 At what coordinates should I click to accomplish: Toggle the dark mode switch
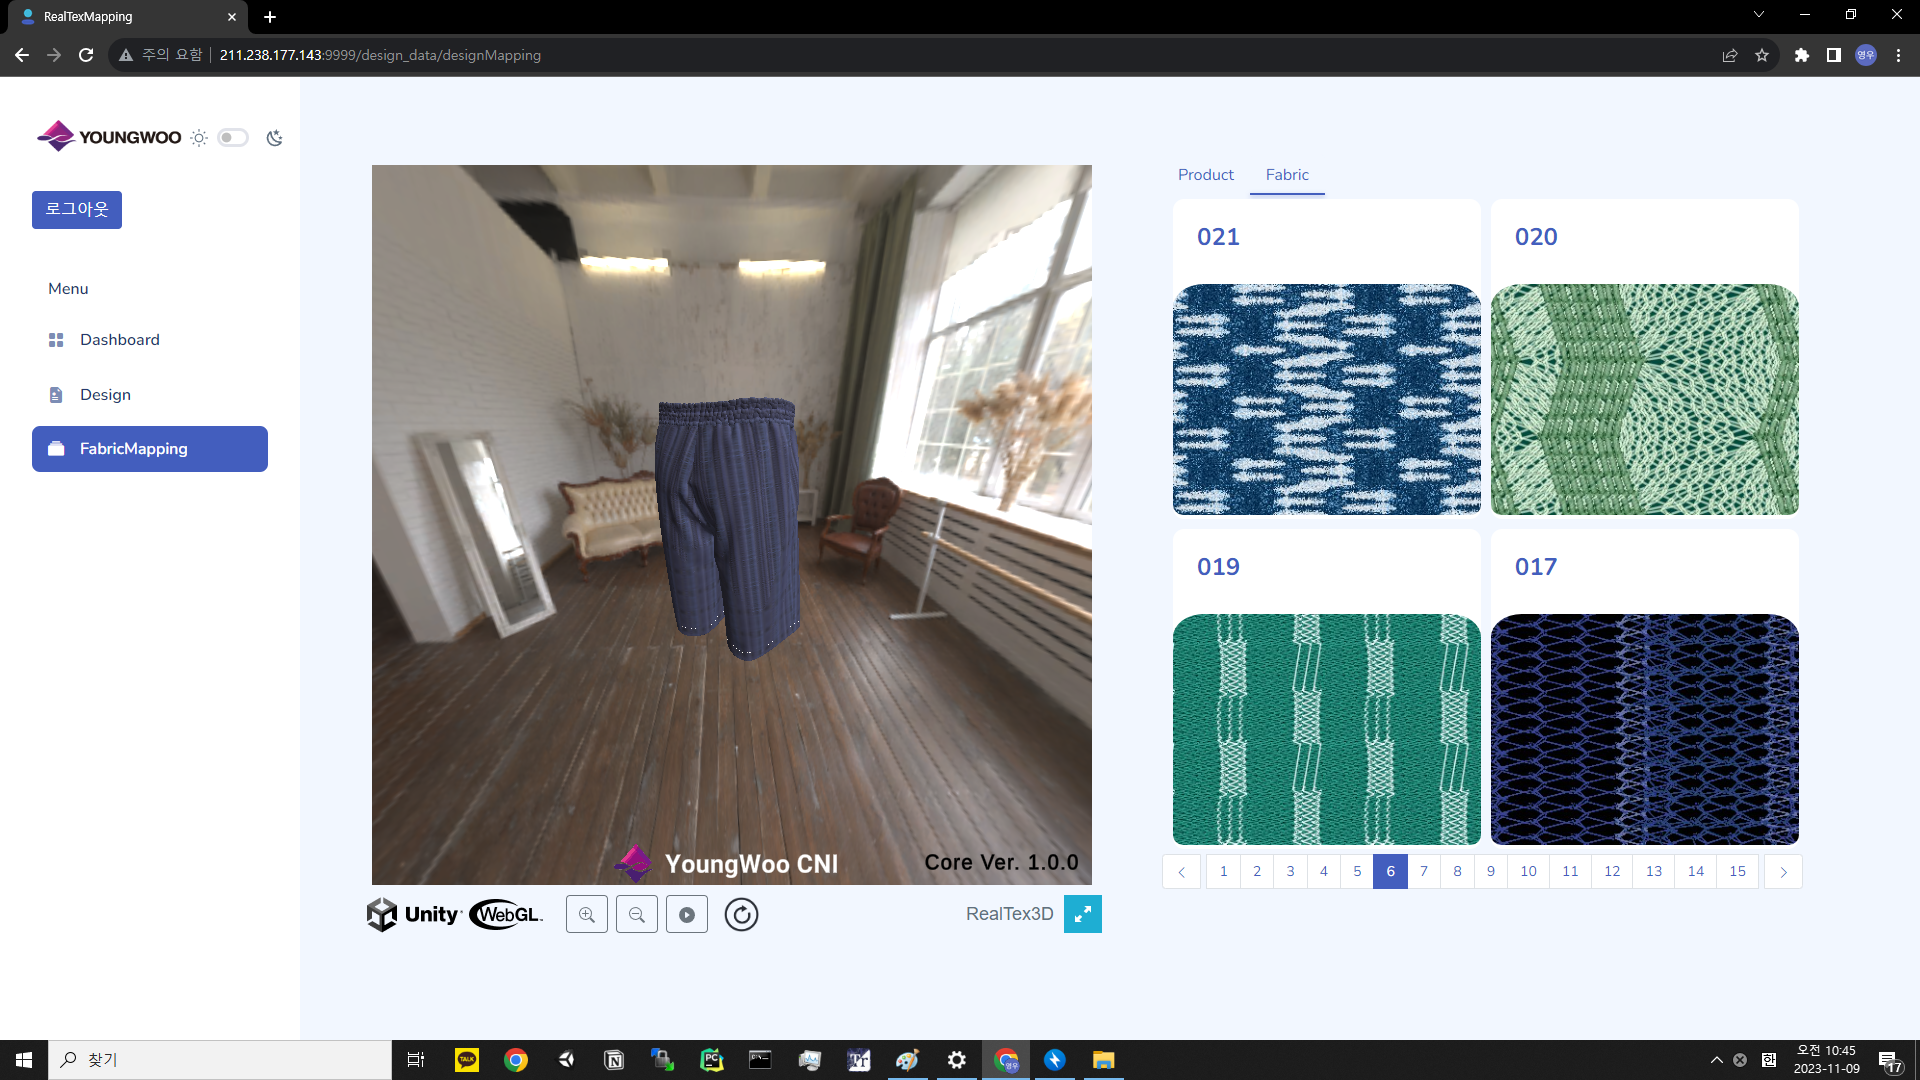coord(233,138)
